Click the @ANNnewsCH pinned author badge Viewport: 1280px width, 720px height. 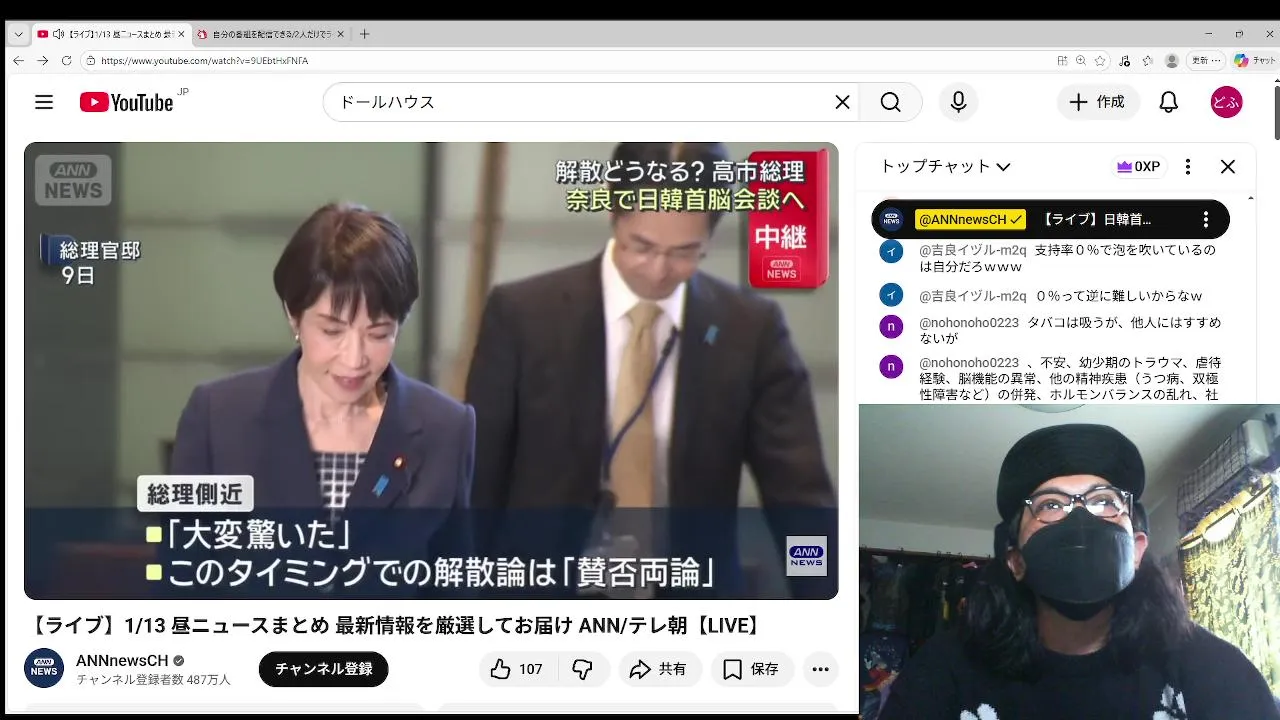coord(970,220)
